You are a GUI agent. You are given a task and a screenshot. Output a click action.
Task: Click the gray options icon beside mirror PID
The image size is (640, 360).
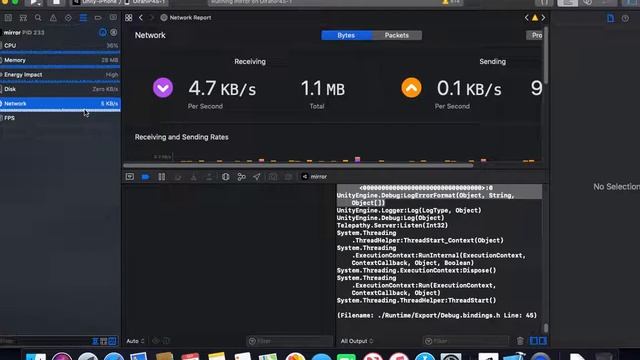[x=114, y=33]
